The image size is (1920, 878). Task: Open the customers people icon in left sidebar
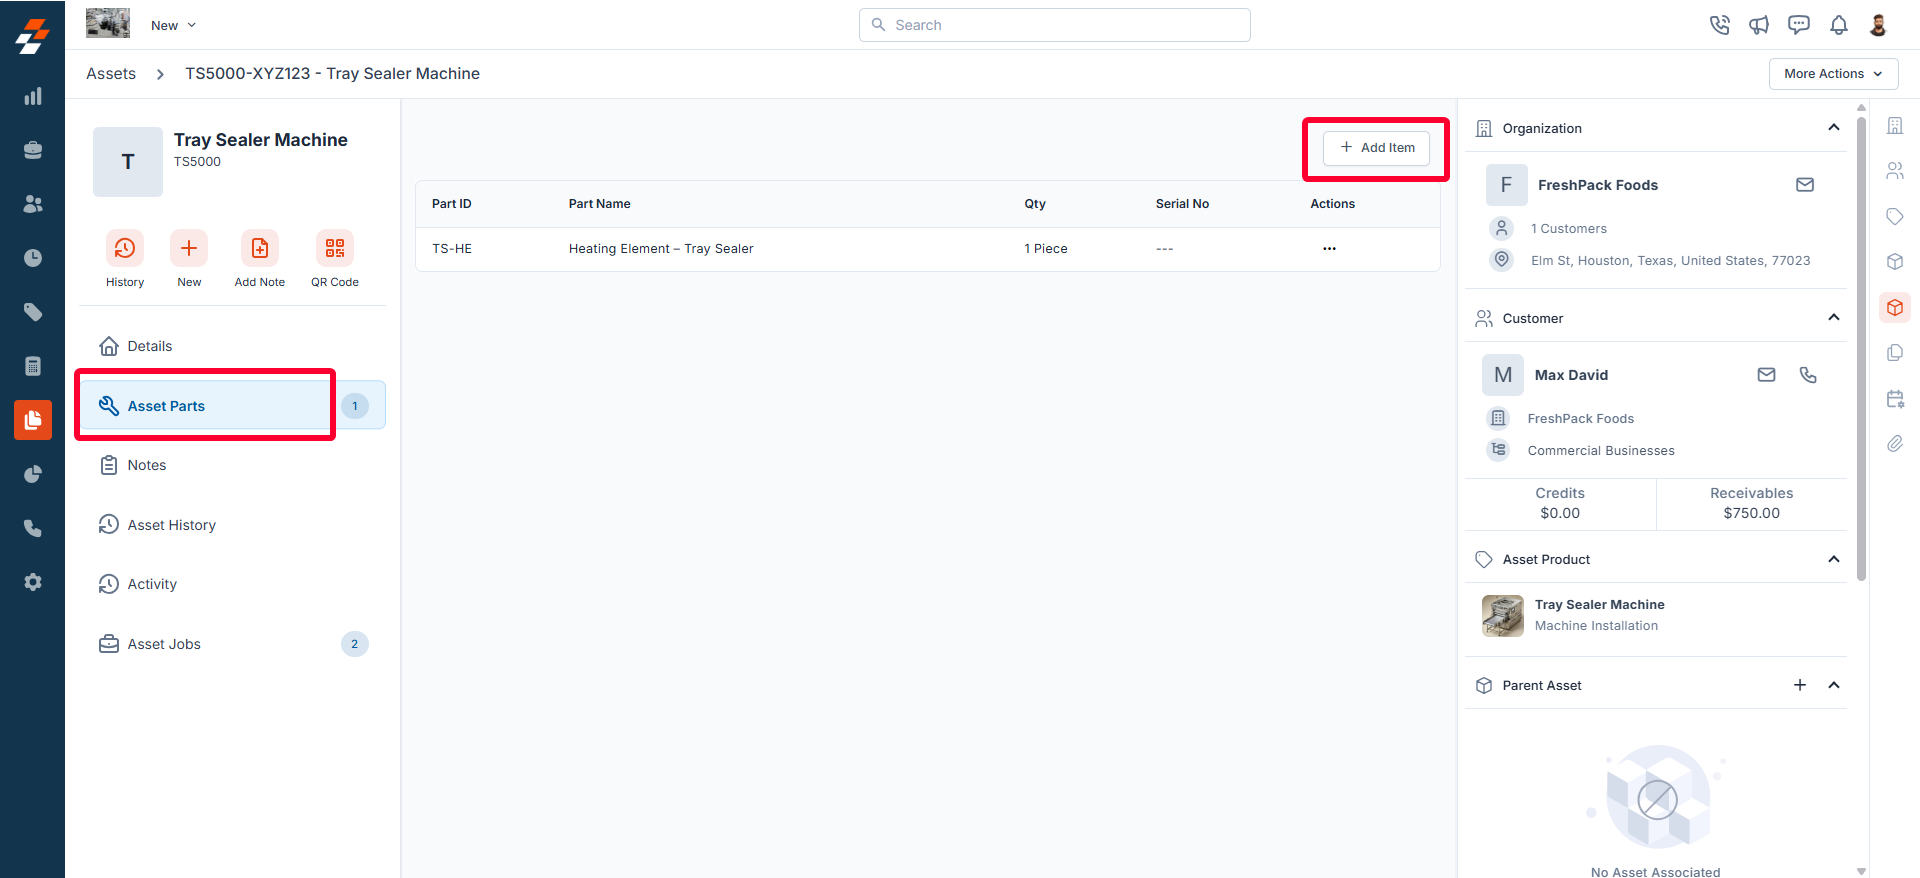(x=33, y=204)
